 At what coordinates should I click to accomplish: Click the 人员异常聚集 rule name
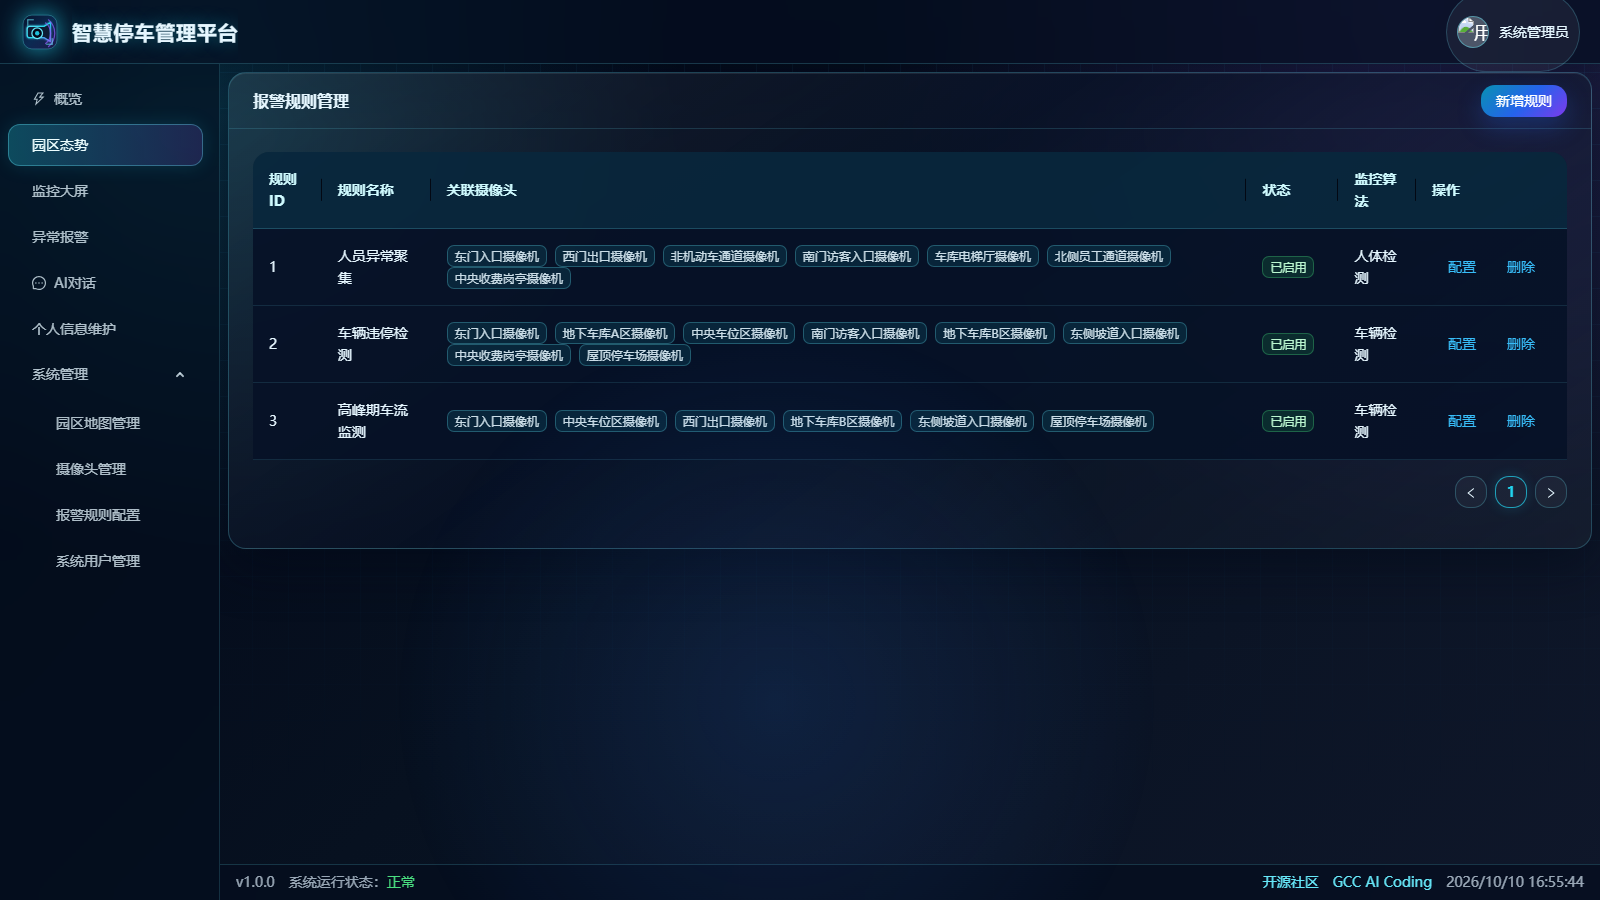pyautogui.click(x=373, y=267)
